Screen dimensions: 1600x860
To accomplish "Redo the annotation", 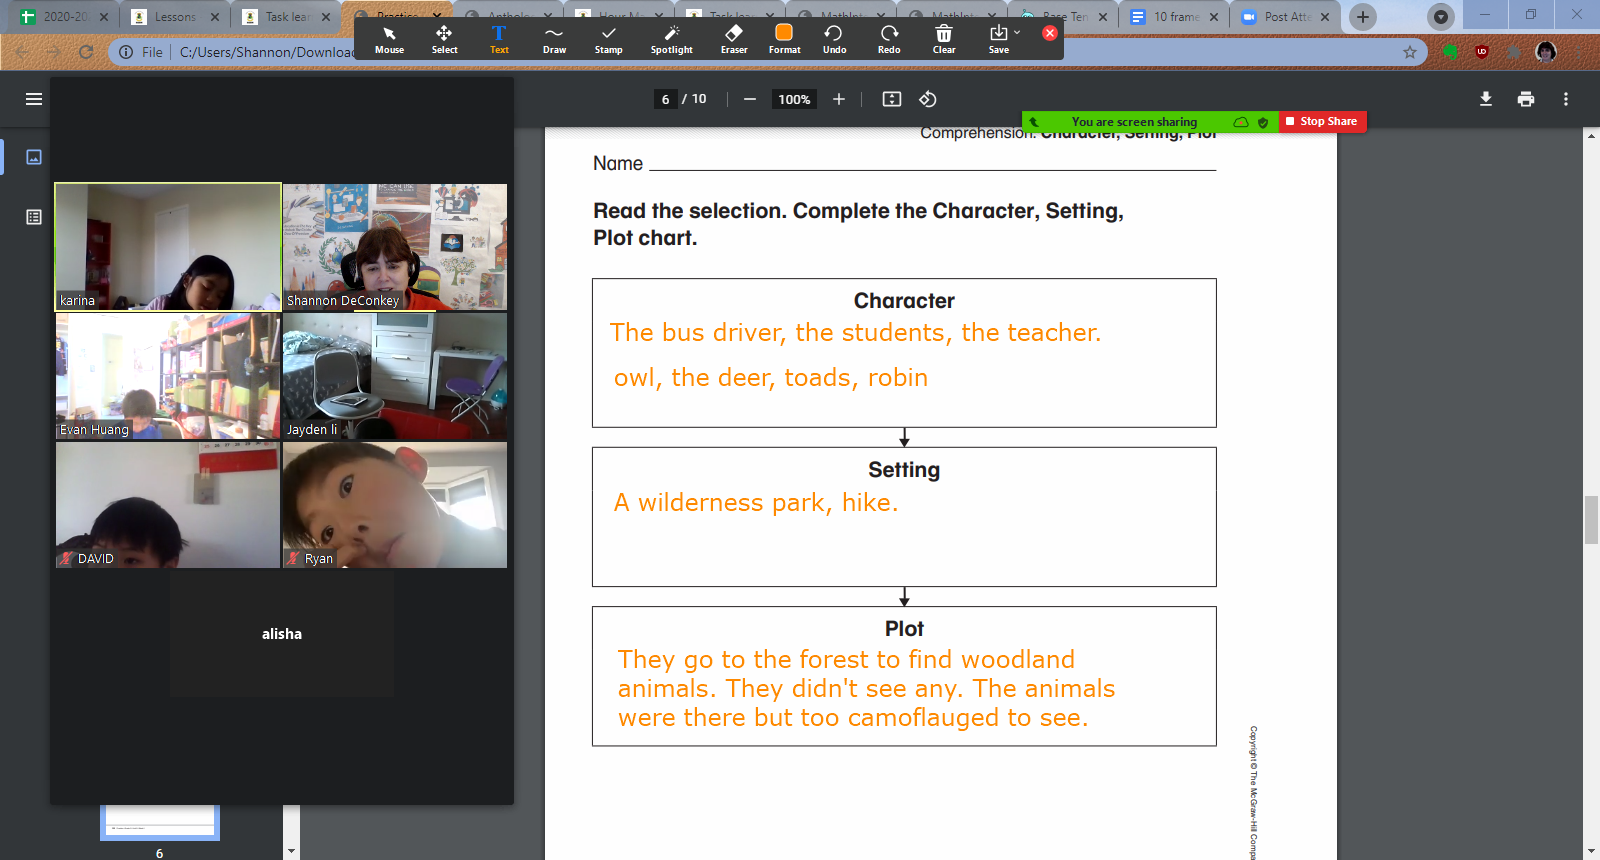I will point(889,40).
